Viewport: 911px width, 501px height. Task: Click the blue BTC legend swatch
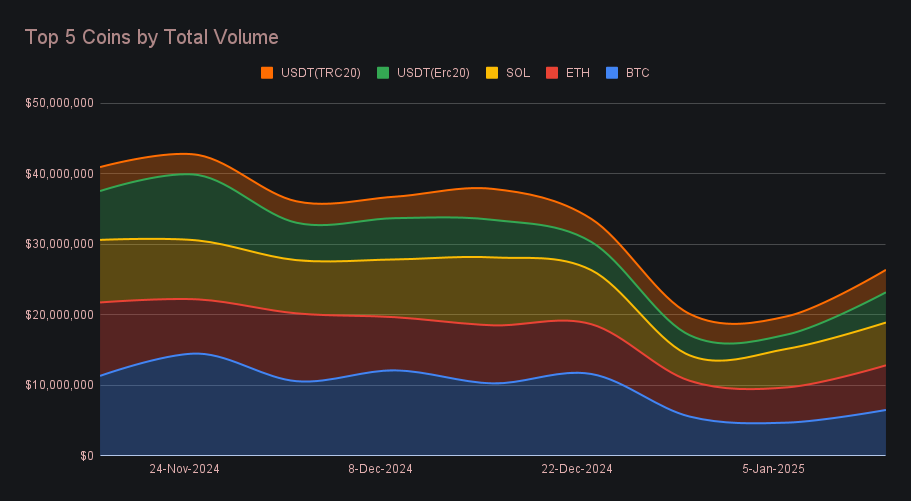[612, 73]
